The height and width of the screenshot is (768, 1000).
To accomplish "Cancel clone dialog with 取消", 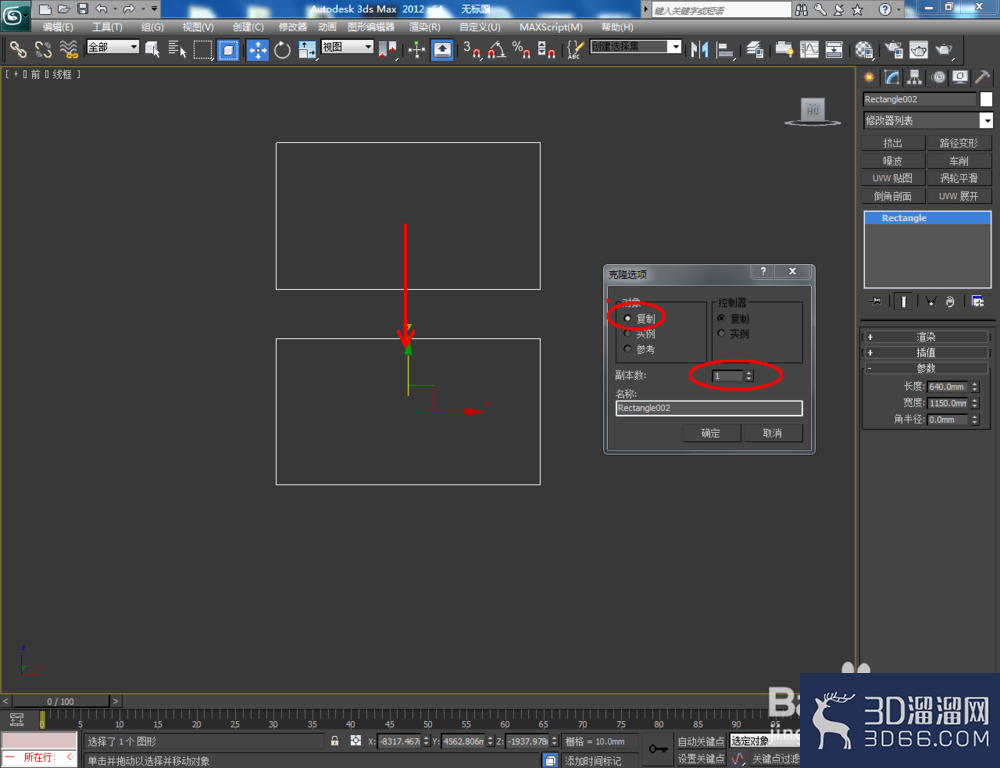I will tap(773, 433).
